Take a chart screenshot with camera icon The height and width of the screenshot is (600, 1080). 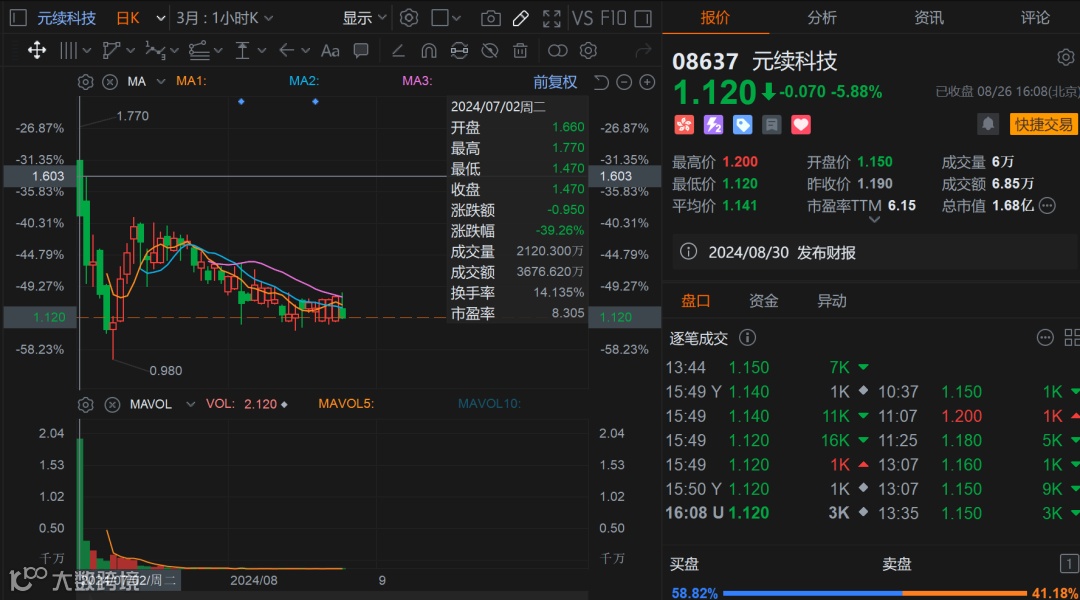click(490, 19)
